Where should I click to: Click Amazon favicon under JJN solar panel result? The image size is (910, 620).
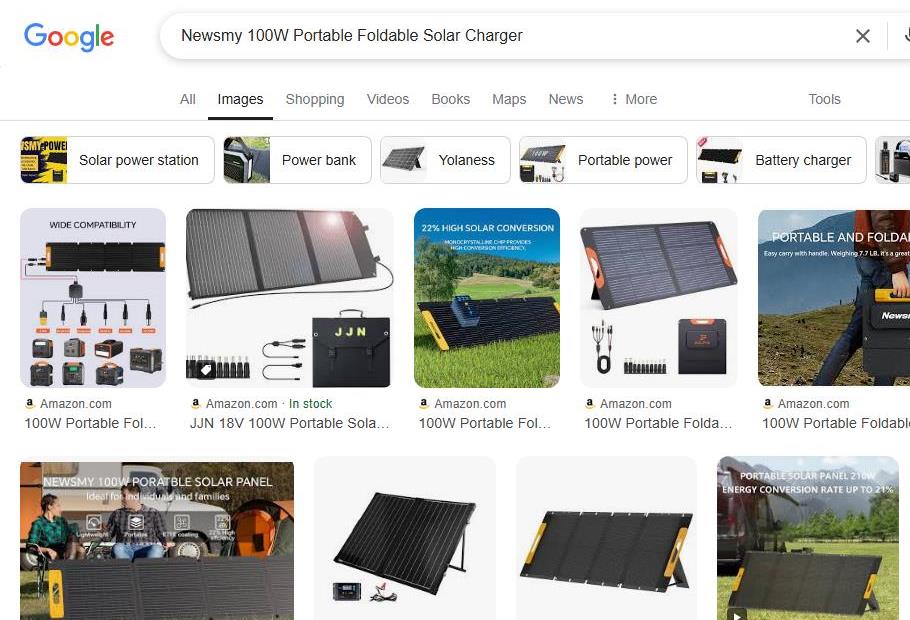(x=196, y=403)
